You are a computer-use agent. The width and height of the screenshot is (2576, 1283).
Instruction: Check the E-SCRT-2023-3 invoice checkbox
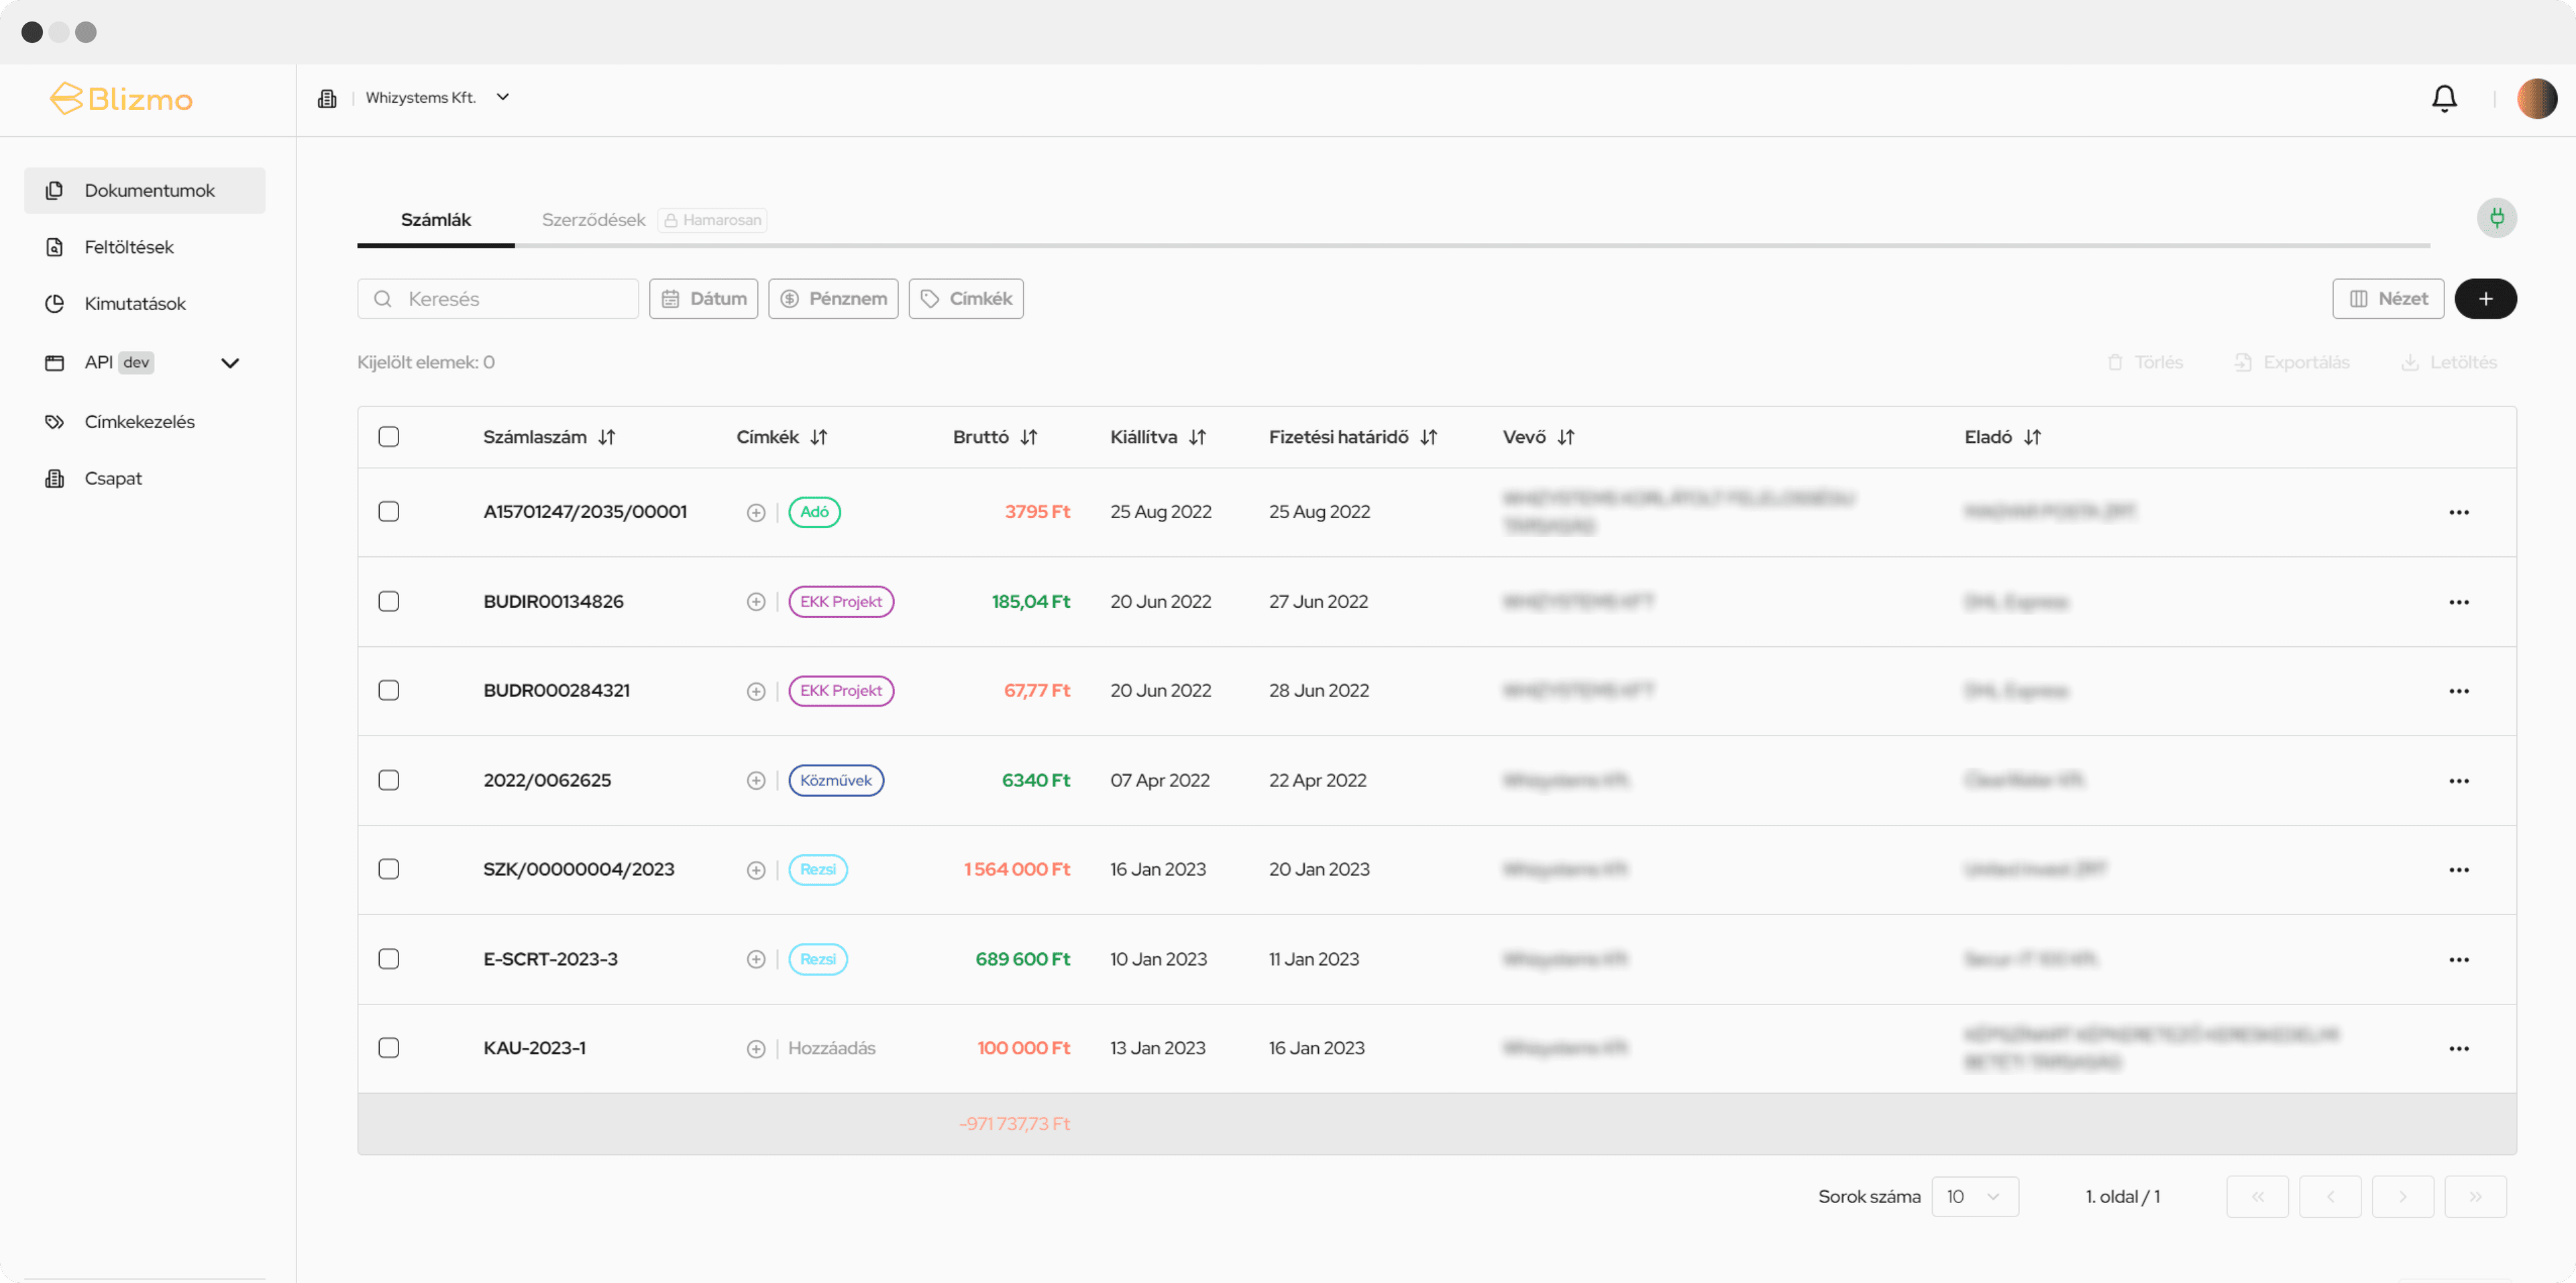[x=389, y=958]
